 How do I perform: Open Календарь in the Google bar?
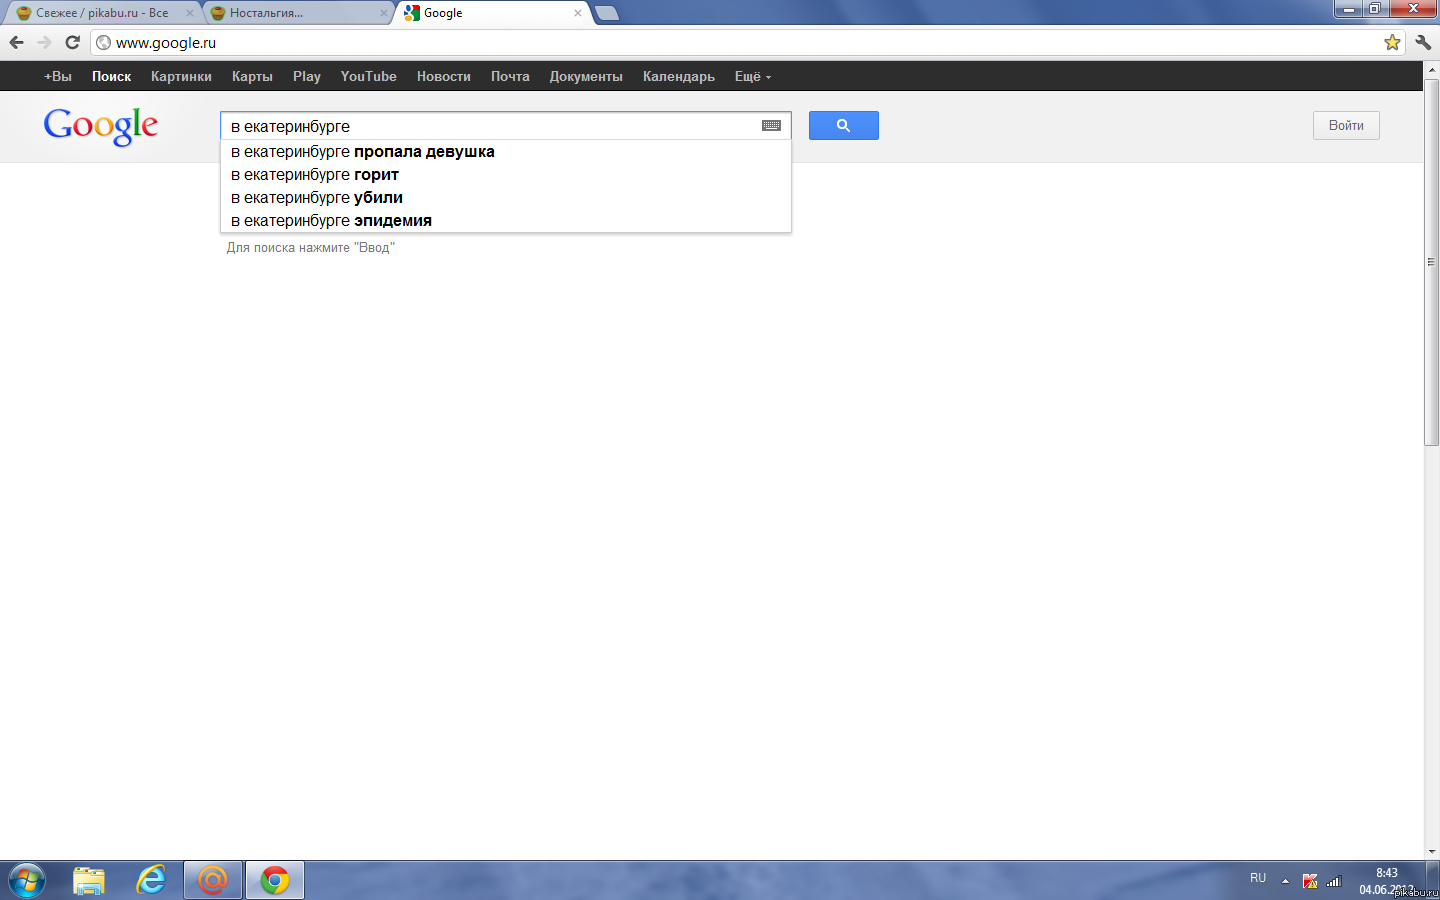(679, 76)
